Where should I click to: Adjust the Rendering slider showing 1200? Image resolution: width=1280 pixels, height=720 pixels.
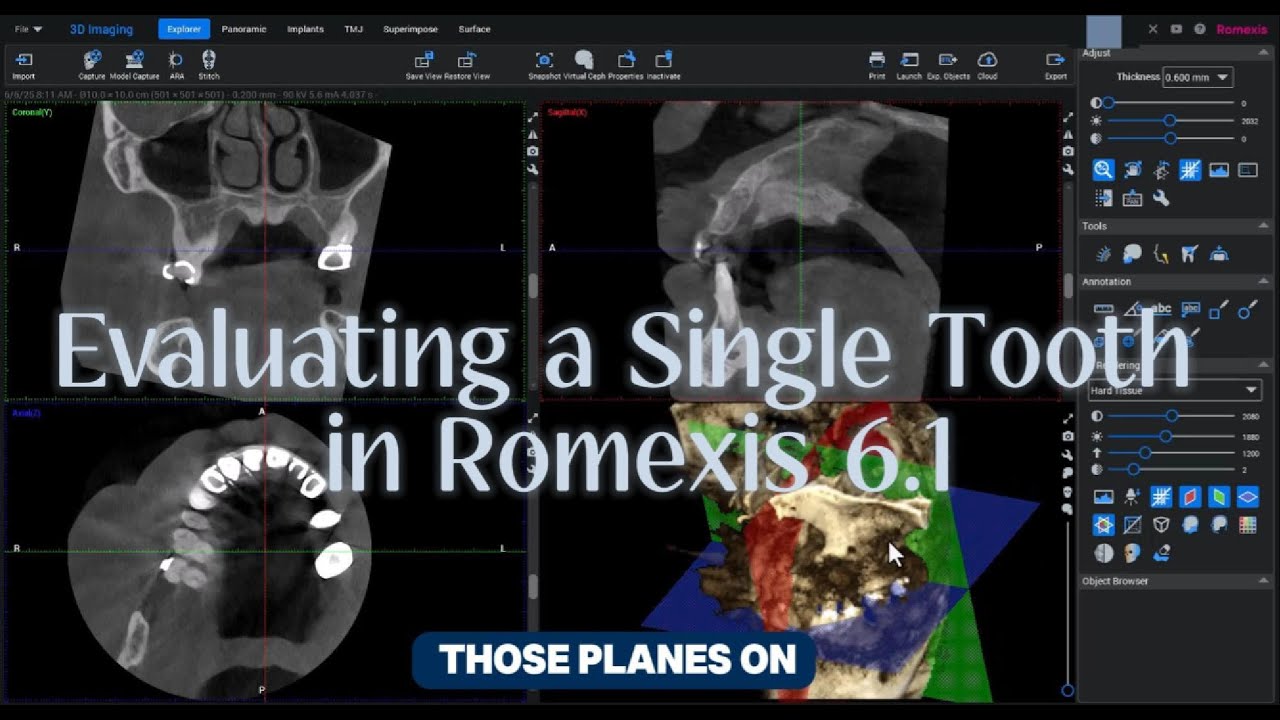(x=1170, y=453)
